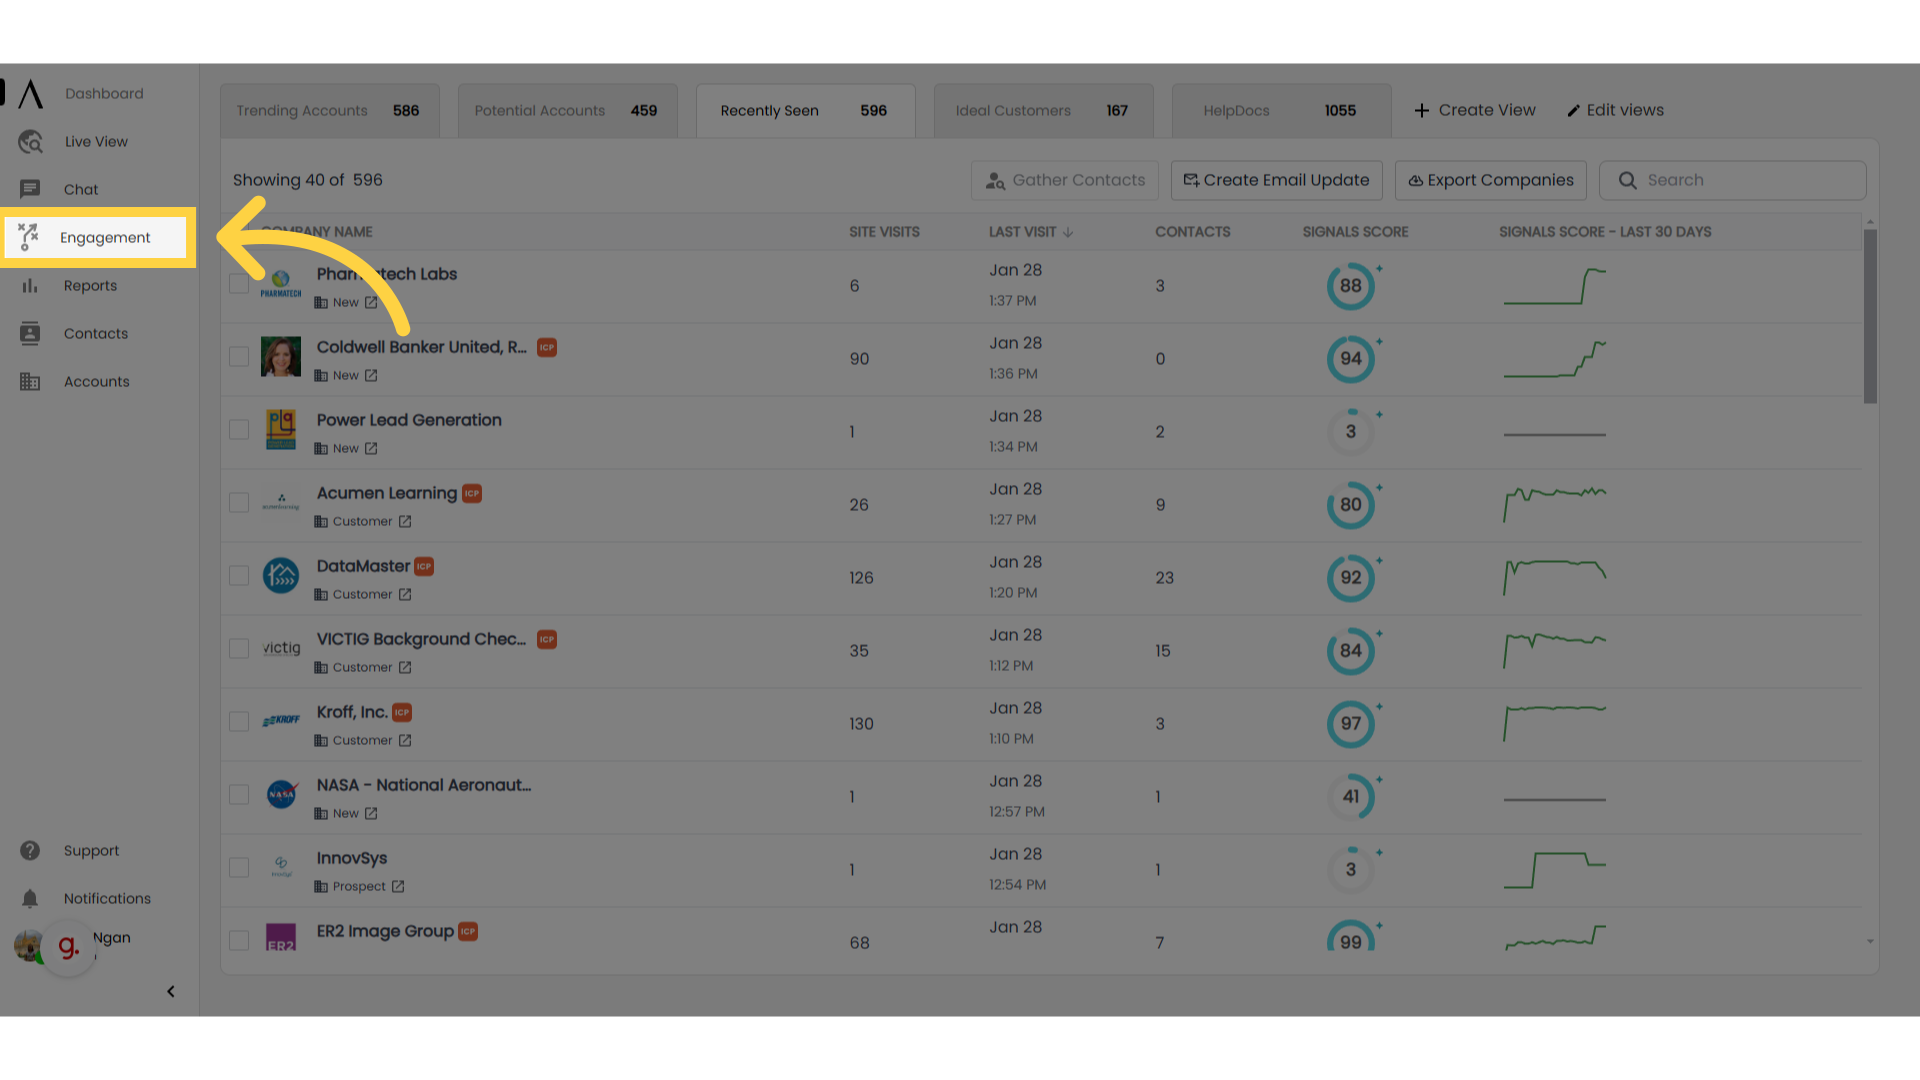Click the Support question mark icon
1920x1080 pixels.
coord(30,851)
